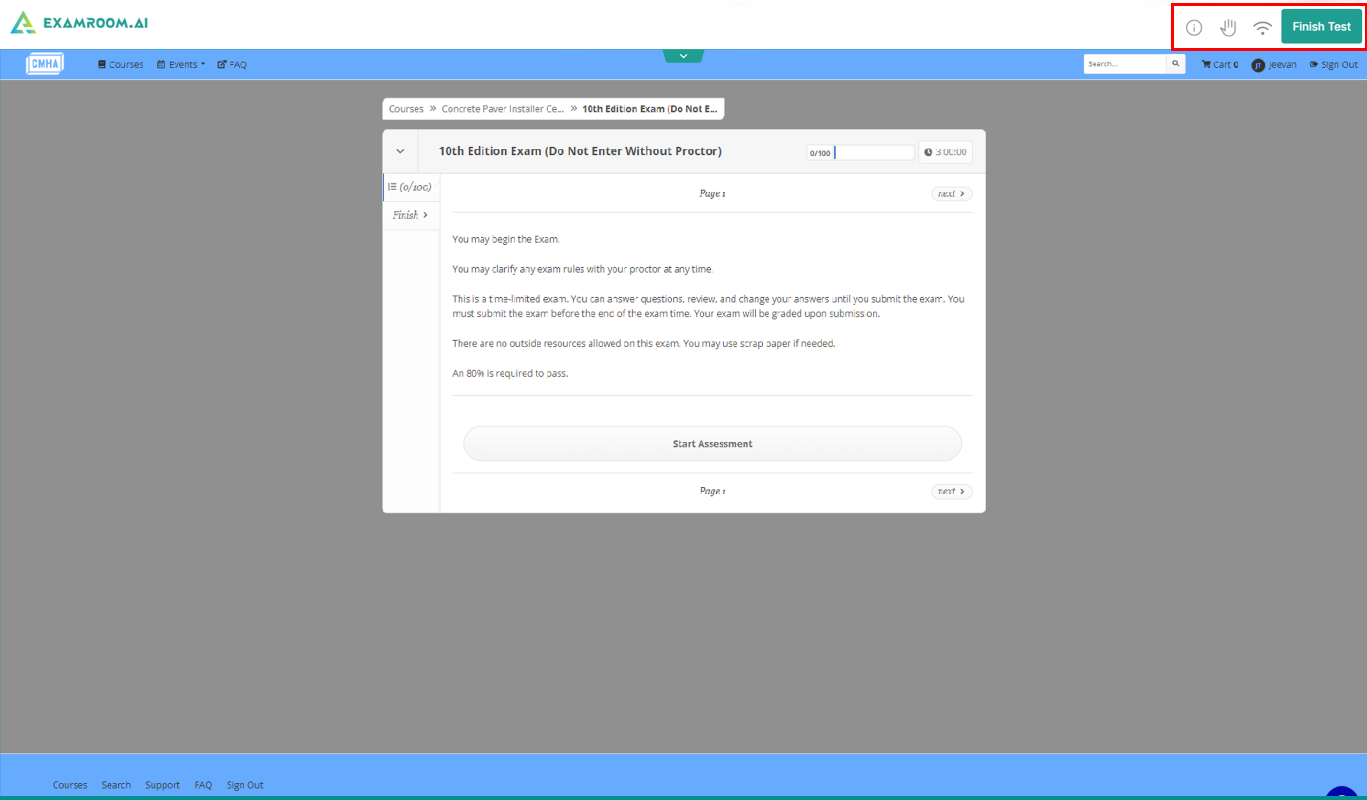Open the FAQ nav link
This screenshot has width=1367, height=800.
(x=232, y=64)
